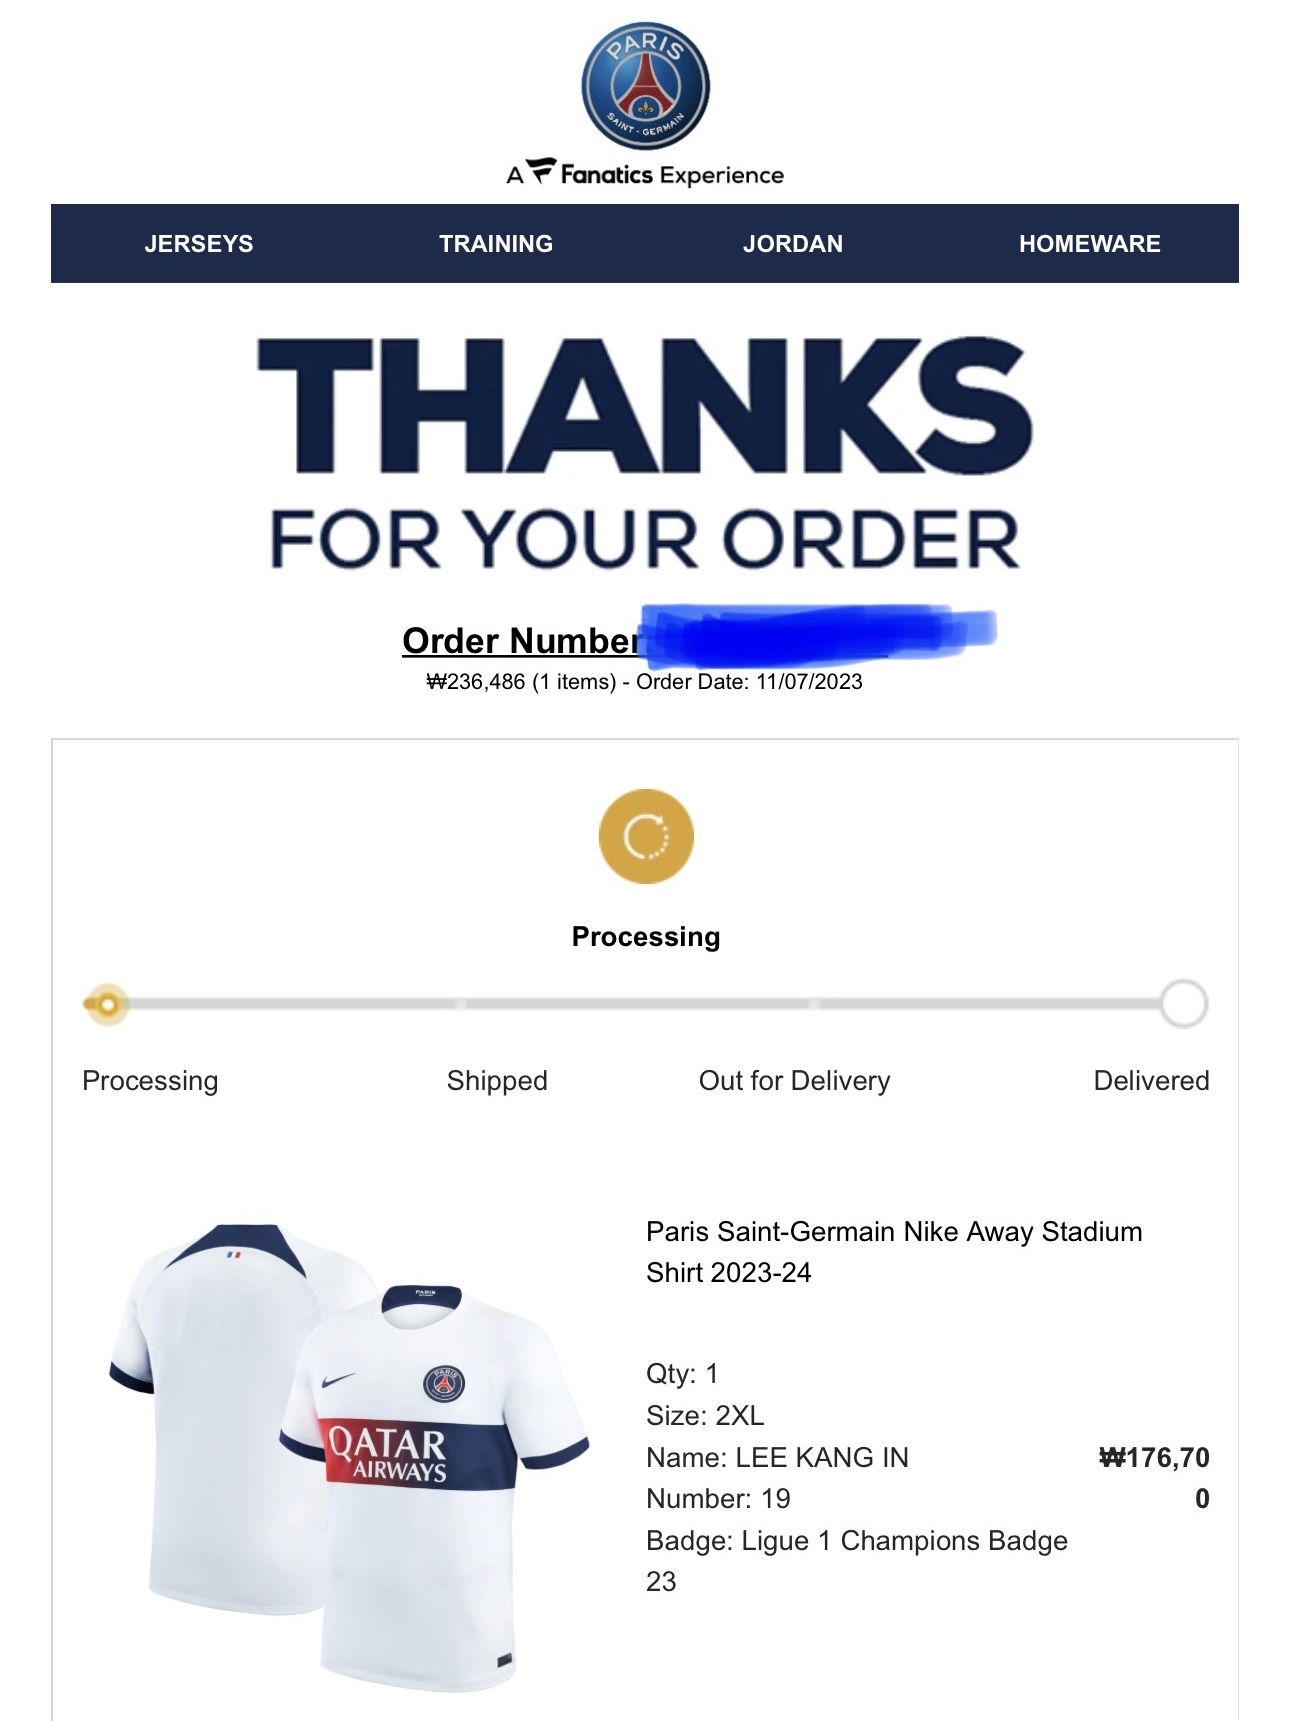The width and height of the screenshot is (1290, 1721).
Task: Click the Fanatics Experience text
Action: [x=672, y=175]
